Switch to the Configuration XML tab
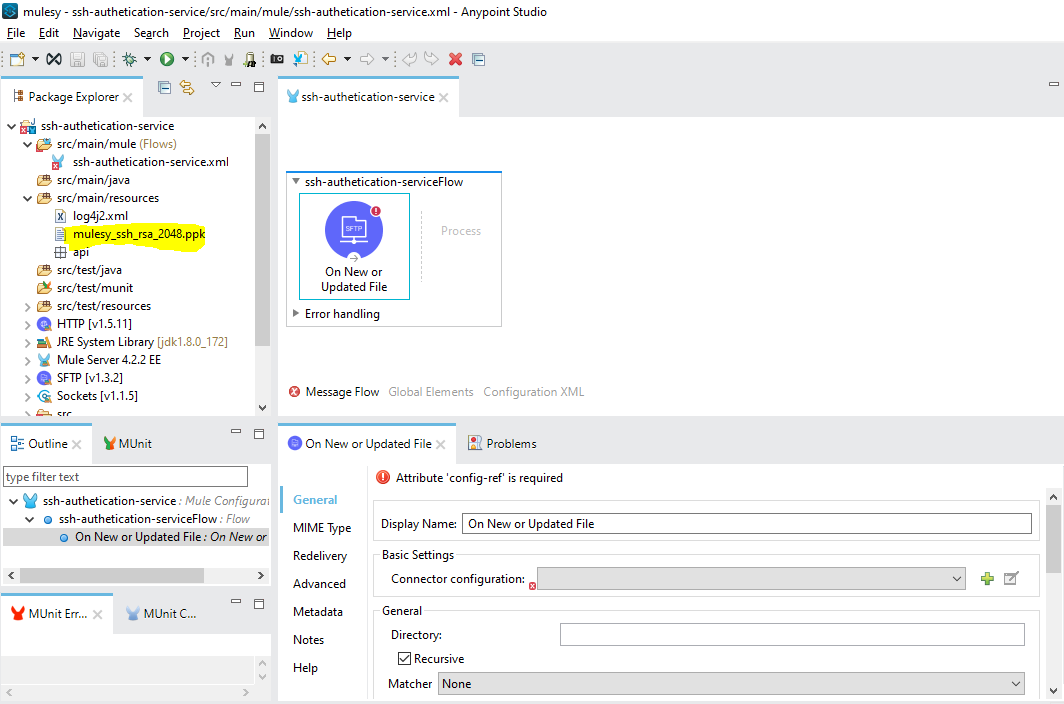The width and height of the screenshot is (1064, 704). click(533, 392)
